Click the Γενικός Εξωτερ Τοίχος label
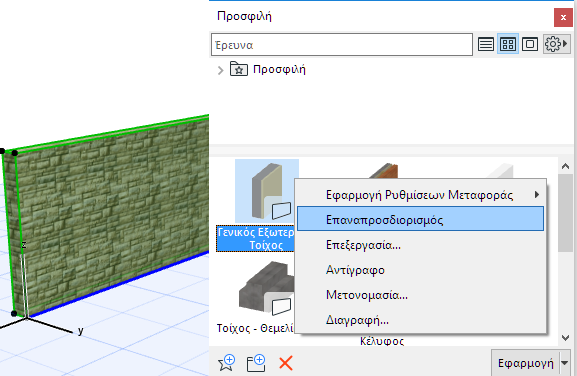Image resolution: width=577 pixels, height=376 pixels. point(256,238)
